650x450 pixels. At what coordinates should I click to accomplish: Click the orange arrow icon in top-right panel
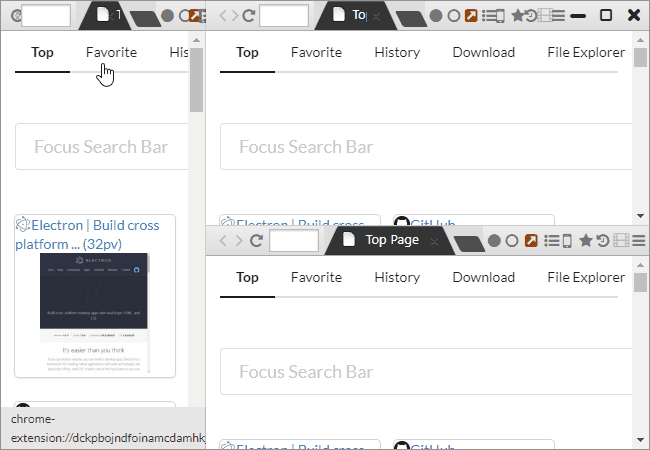(471, 16)
